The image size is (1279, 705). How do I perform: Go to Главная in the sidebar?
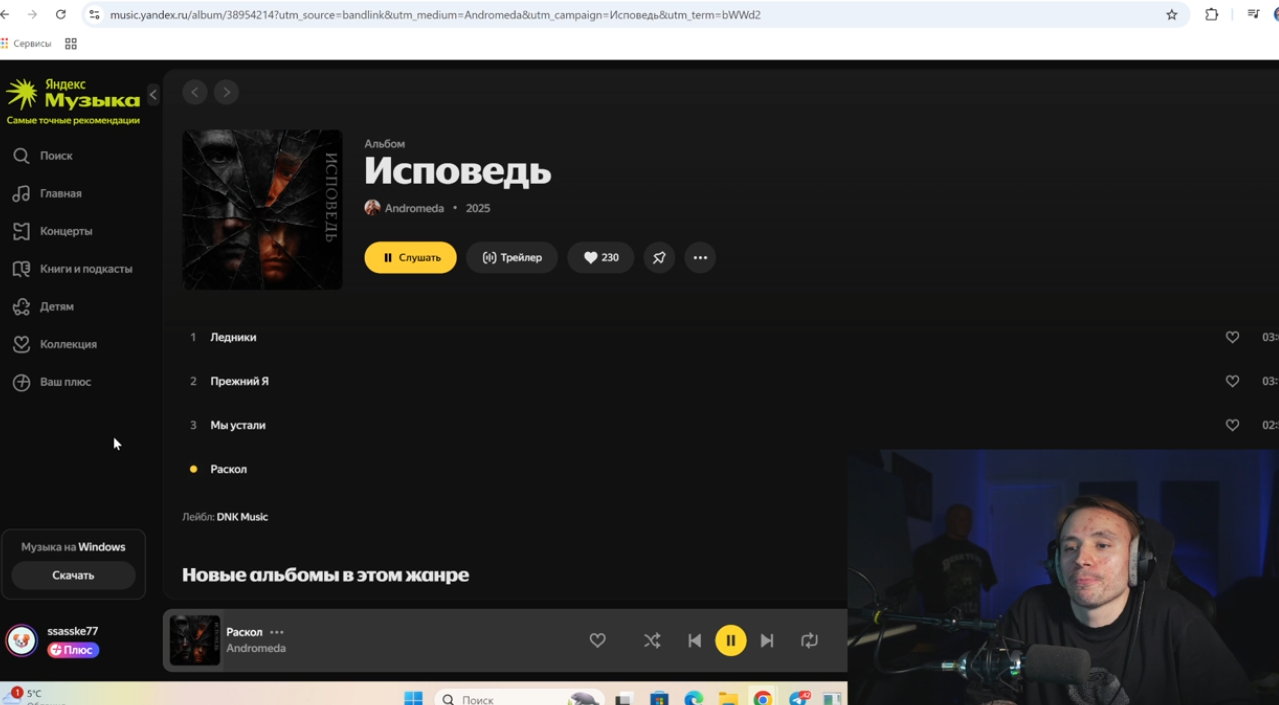pos(48,194)
